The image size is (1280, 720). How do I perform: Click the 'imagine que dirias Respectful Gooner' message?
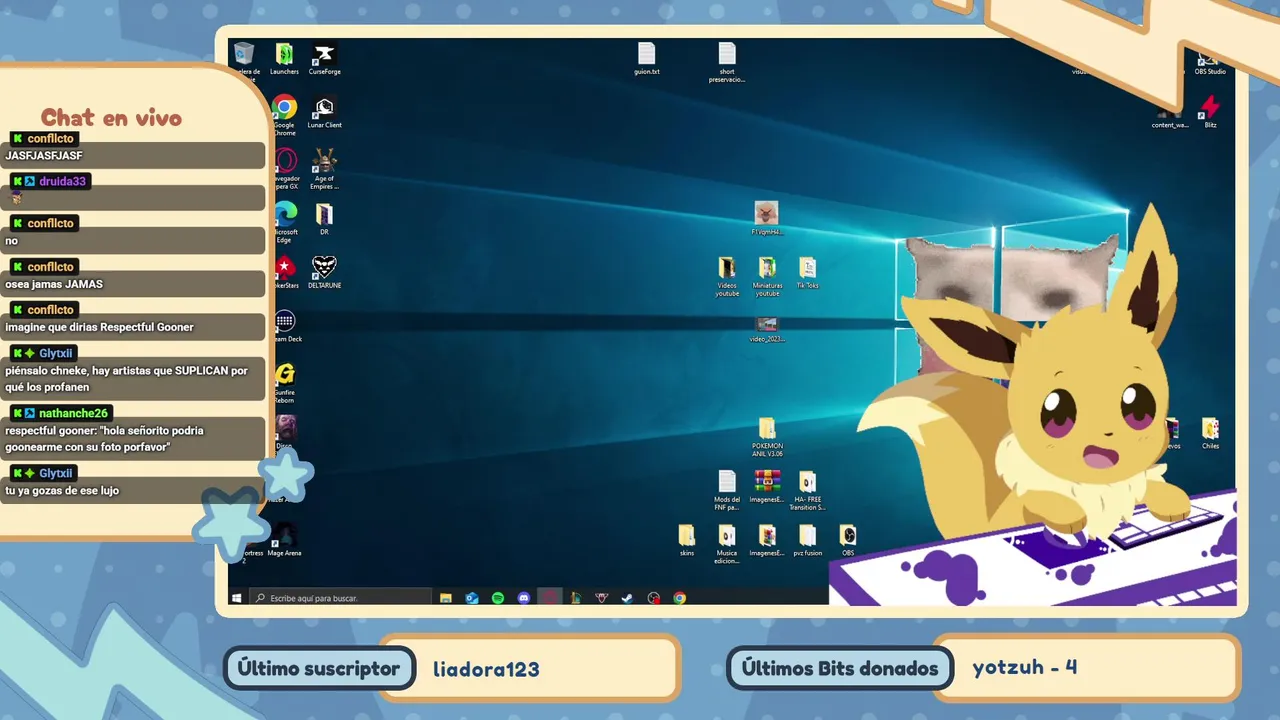click(99, 327)
